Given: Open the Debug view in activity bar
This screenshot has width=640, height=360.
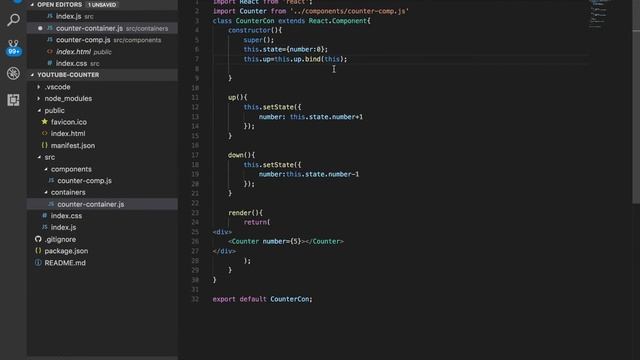Looking at the screenshot, I should 13,73.
